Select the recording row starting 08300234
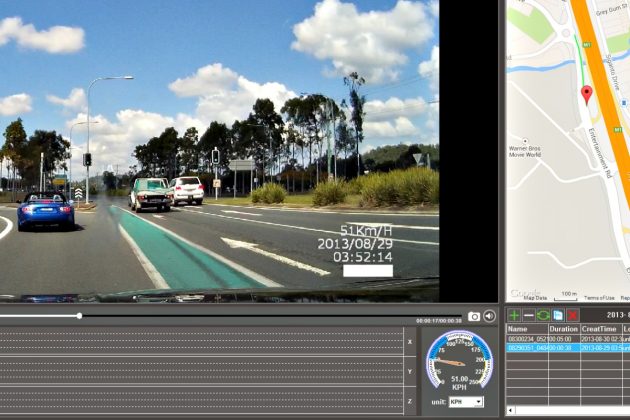The height and width of the screenshot is (420, 630). (x=568, y=339)
